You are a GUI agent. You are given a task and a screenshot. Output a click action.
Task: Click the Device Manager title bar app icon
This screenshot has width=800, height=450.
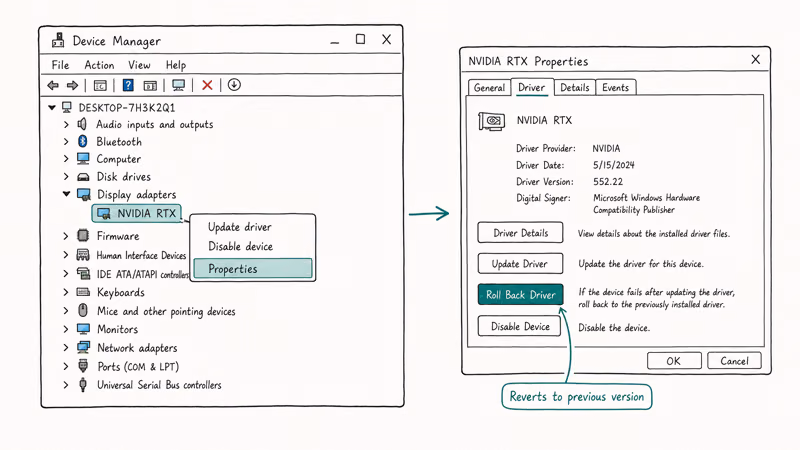pos(58,40)
